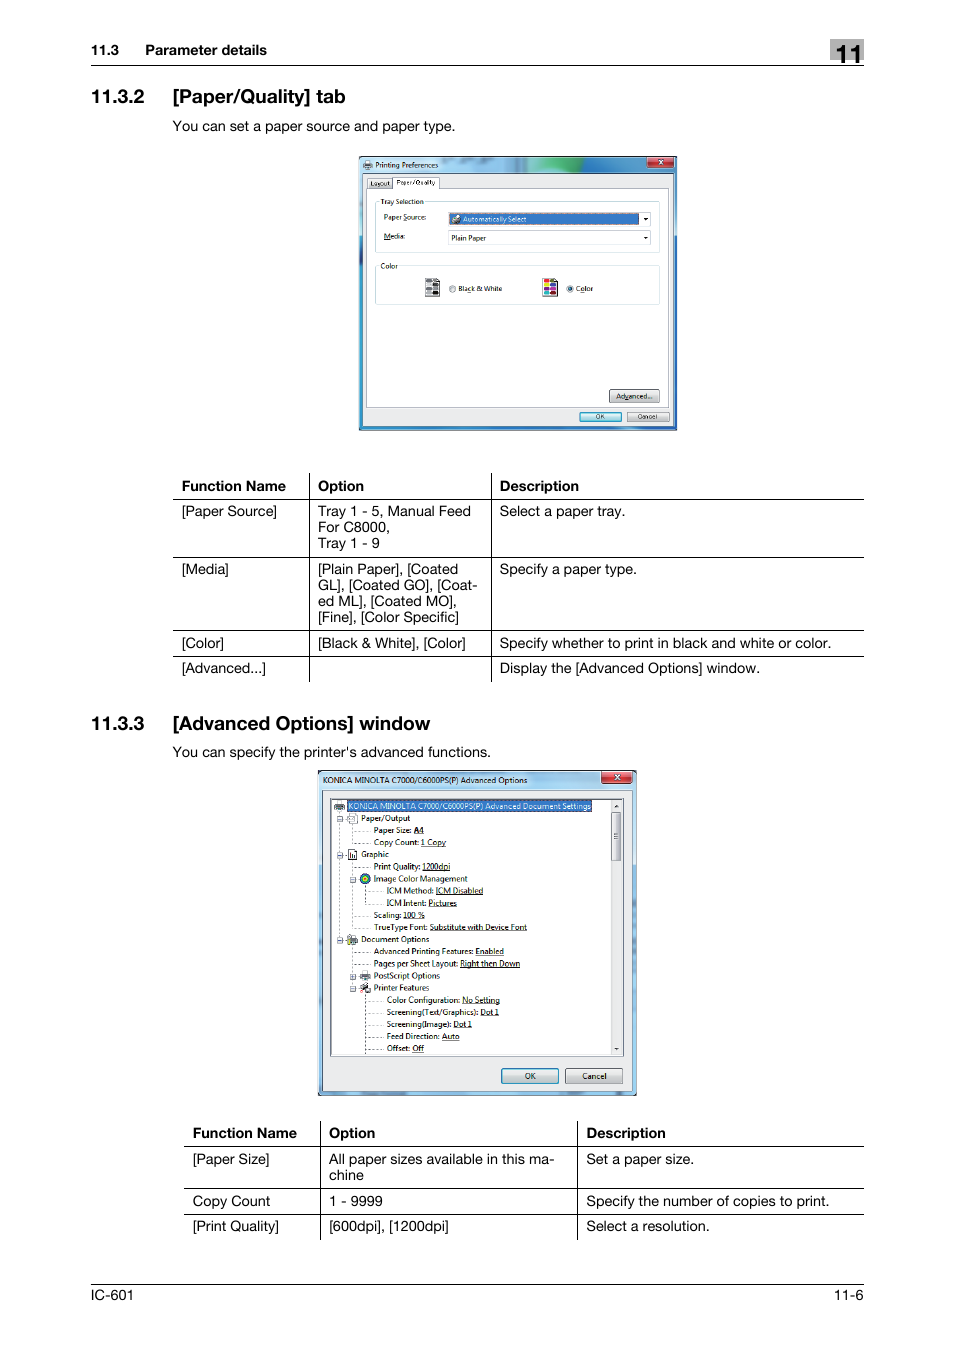Expand the PostScript Options node
The image size is (954, 1351).
353,977
